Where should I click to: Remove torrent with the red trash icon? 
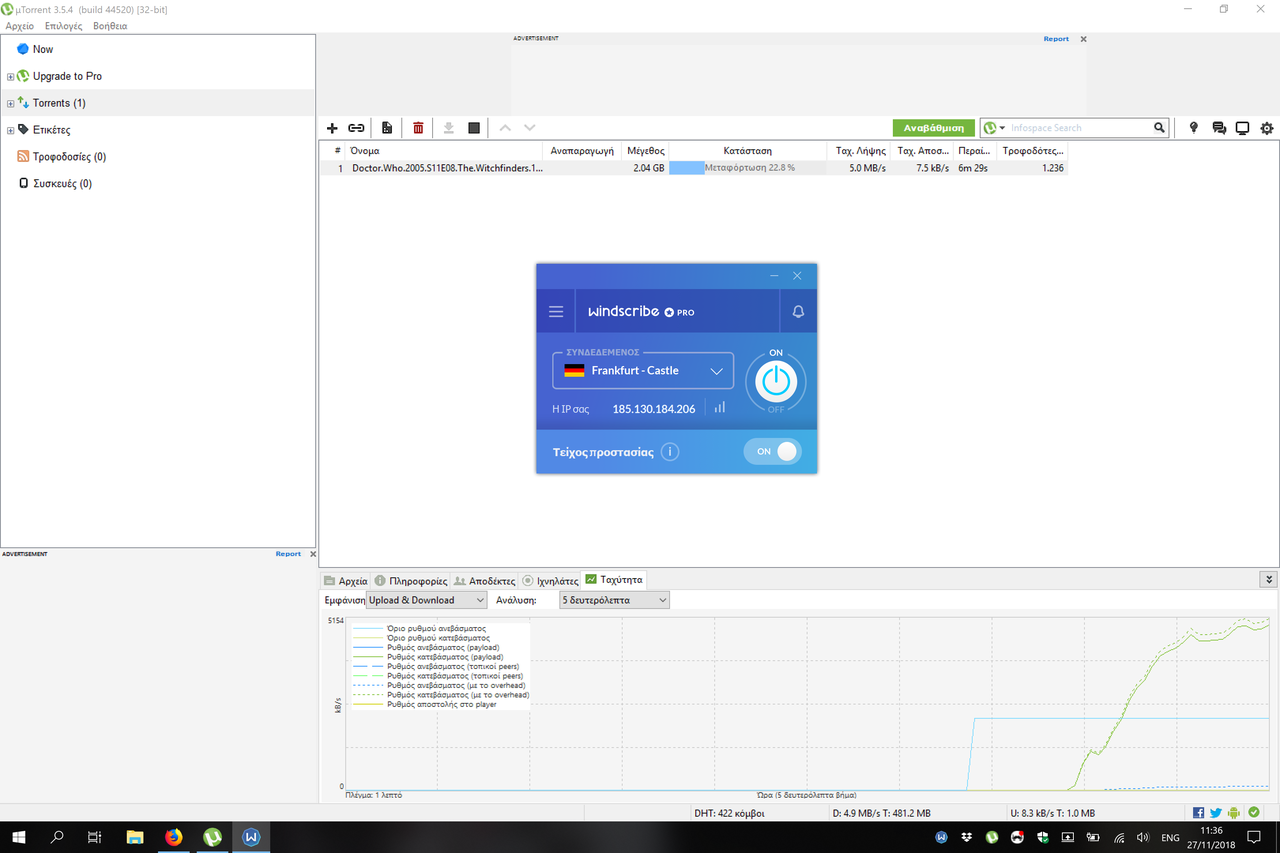(x=418, y=128)
